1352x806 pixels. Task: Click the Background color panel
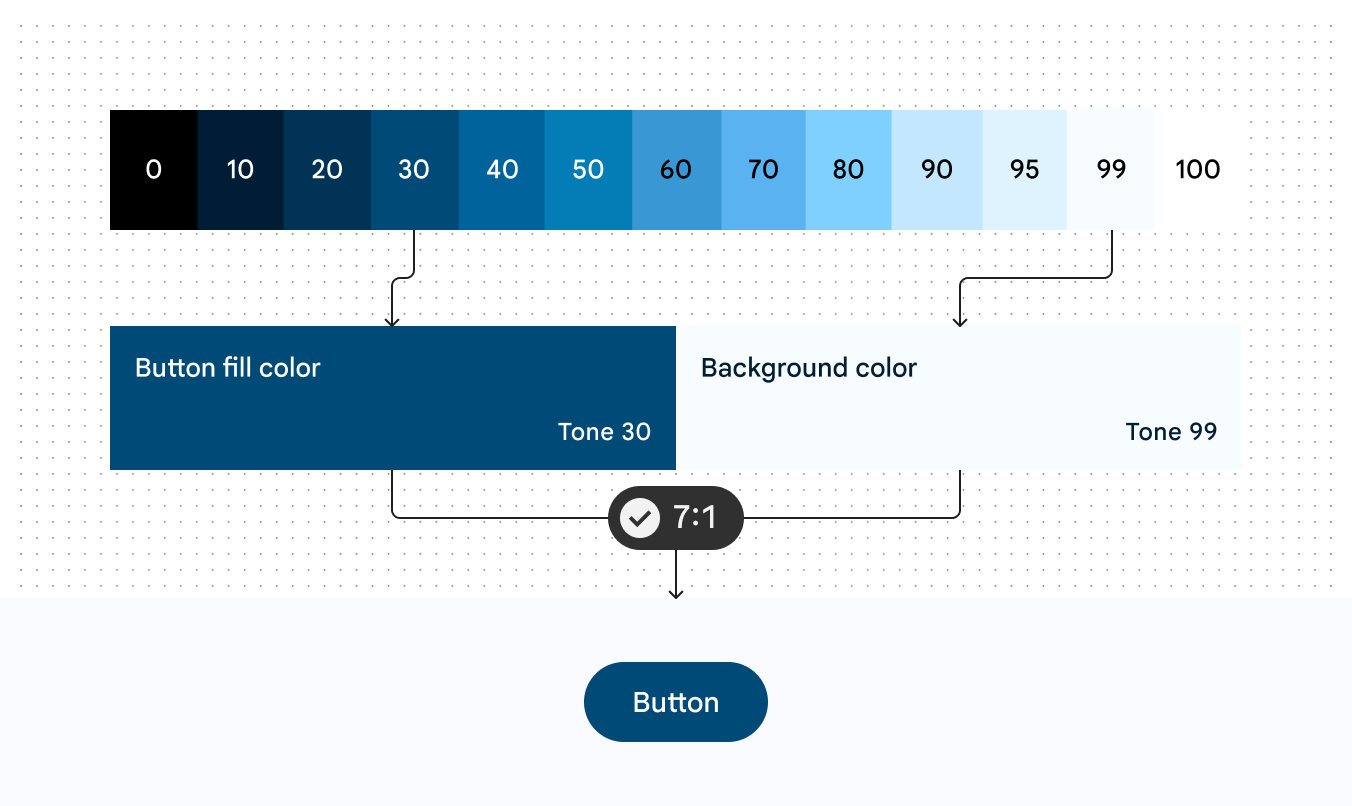coord(959,398)
